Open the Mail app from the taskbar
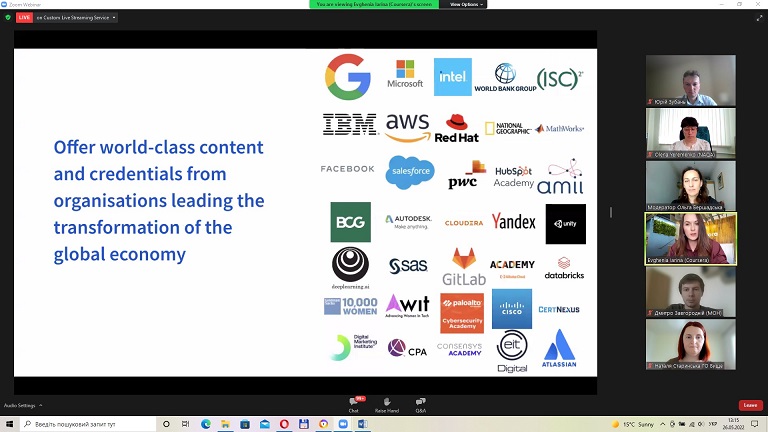This screenshot has width=768, height=432. (264, 424)
